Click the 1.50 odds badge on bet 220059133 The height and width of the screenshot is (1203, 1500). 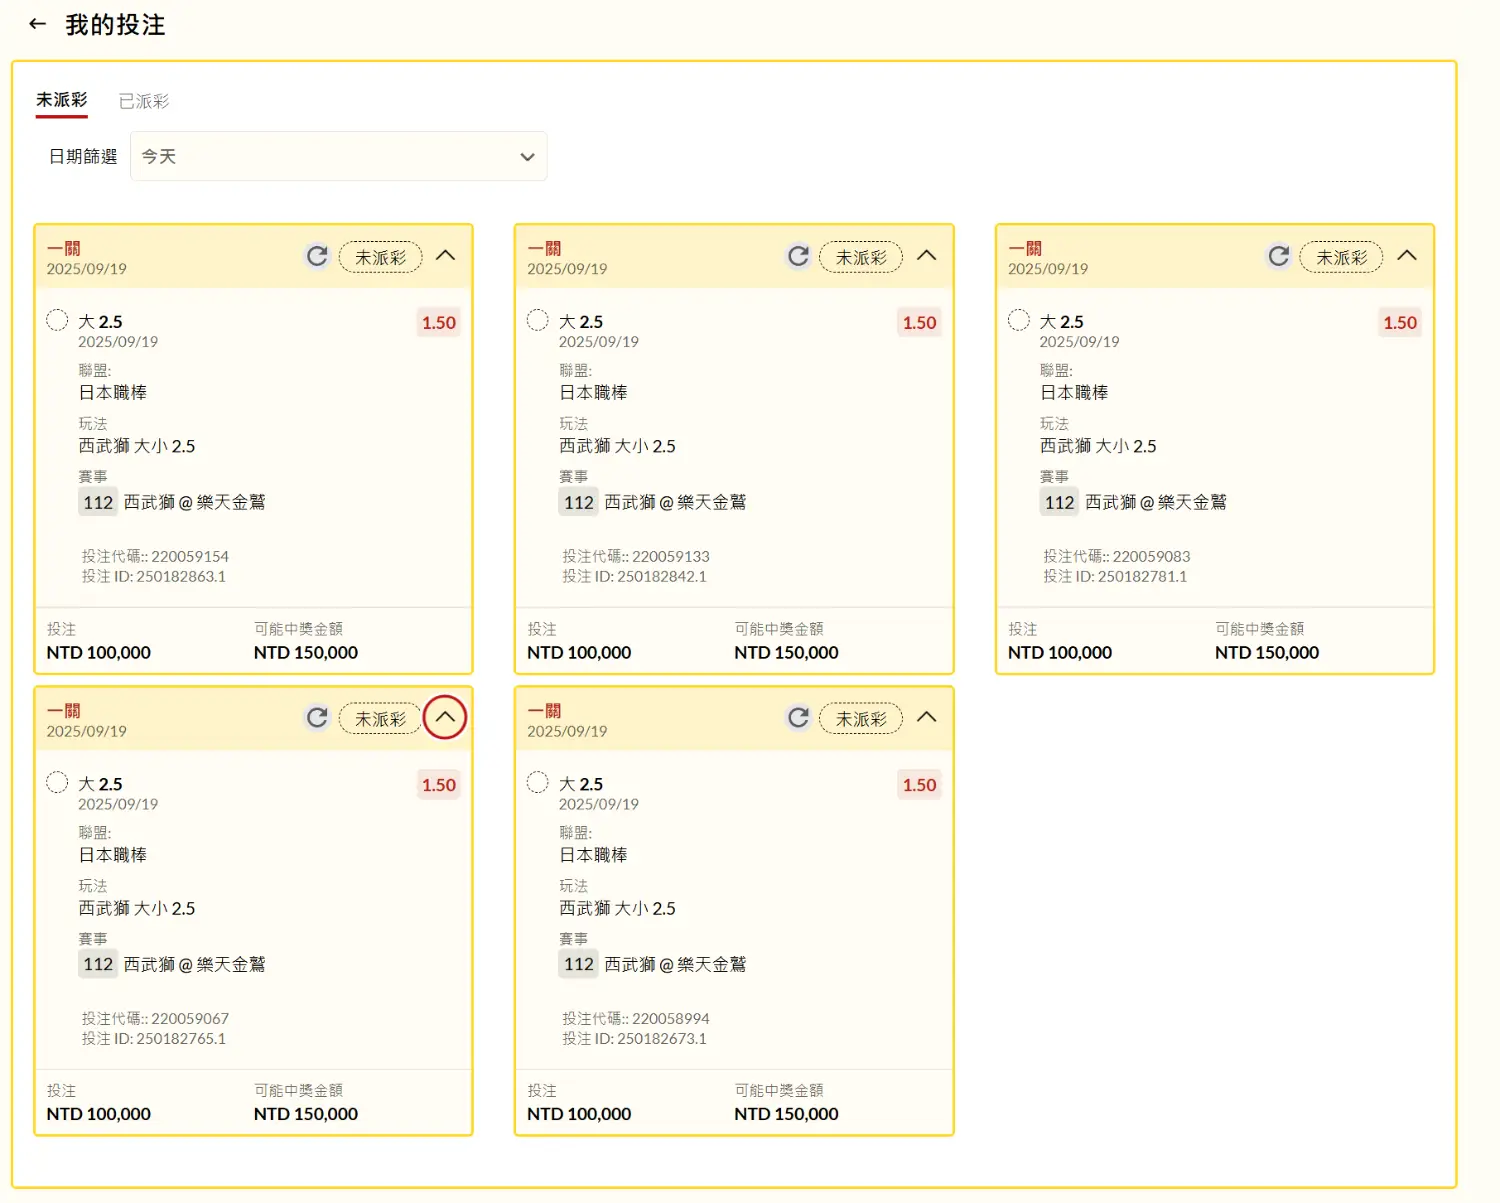pos(919,323)
